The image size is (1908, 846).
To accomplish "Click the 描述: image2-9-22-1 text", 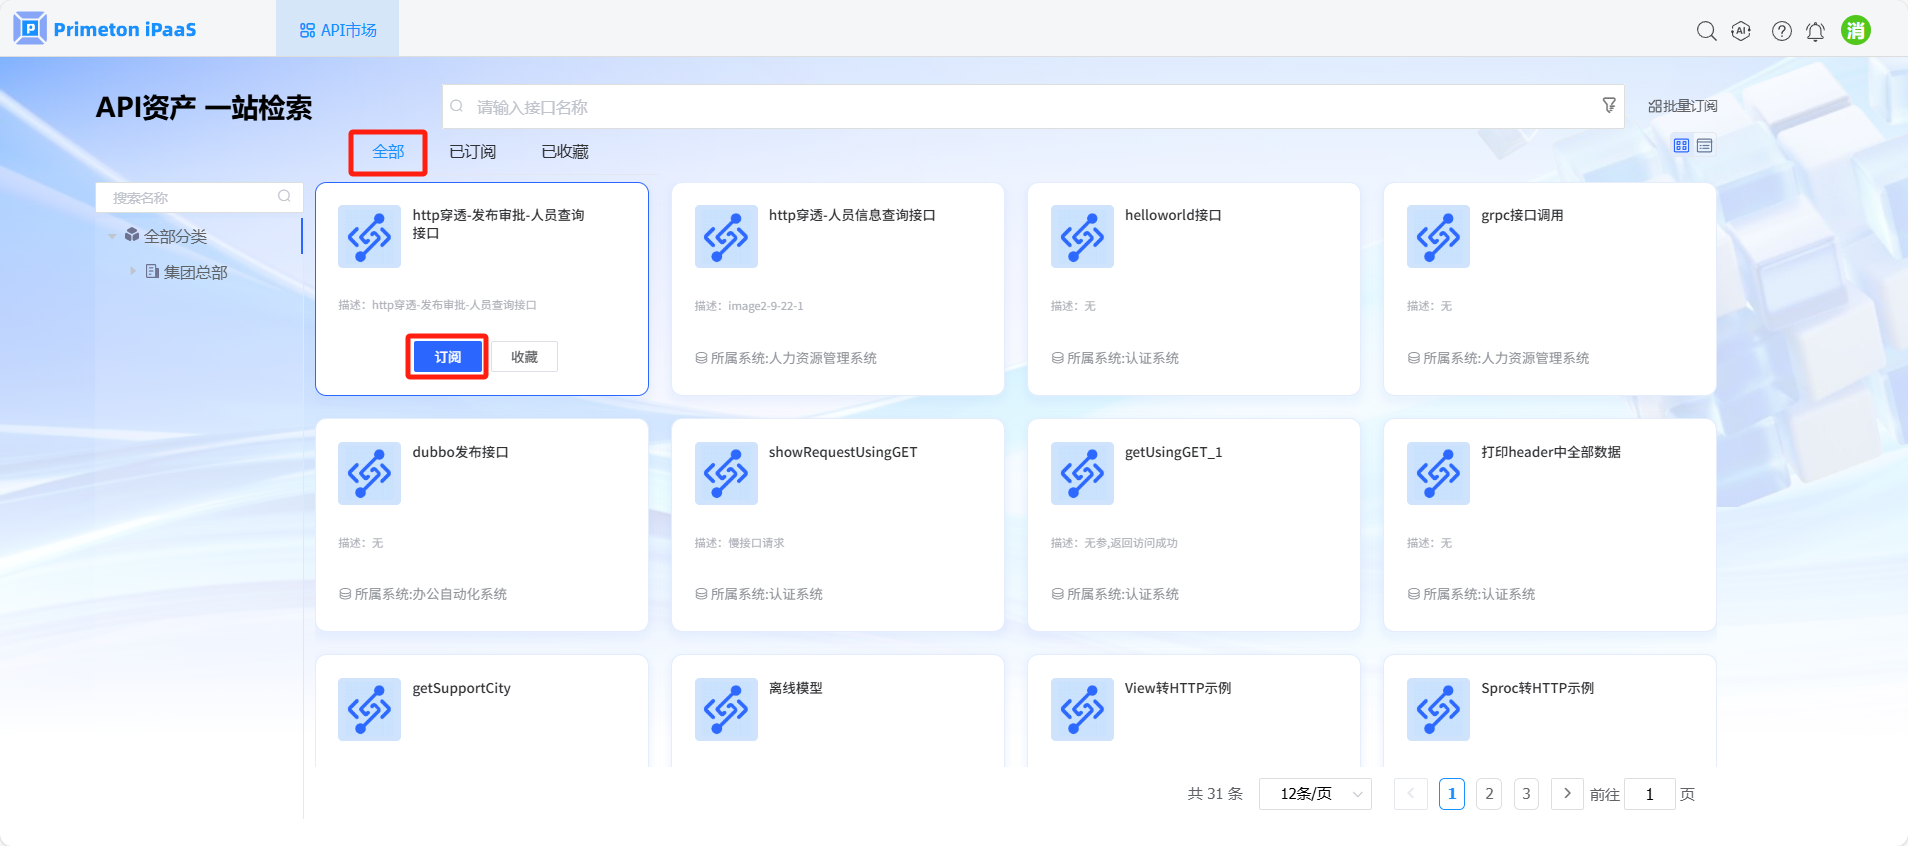I will point(749,306).
